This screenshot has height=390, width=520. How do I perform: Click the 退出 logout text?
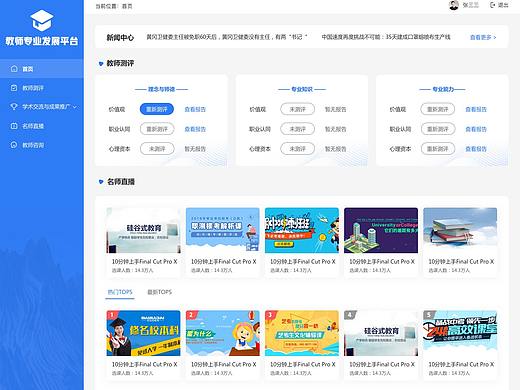click(503, 5)
